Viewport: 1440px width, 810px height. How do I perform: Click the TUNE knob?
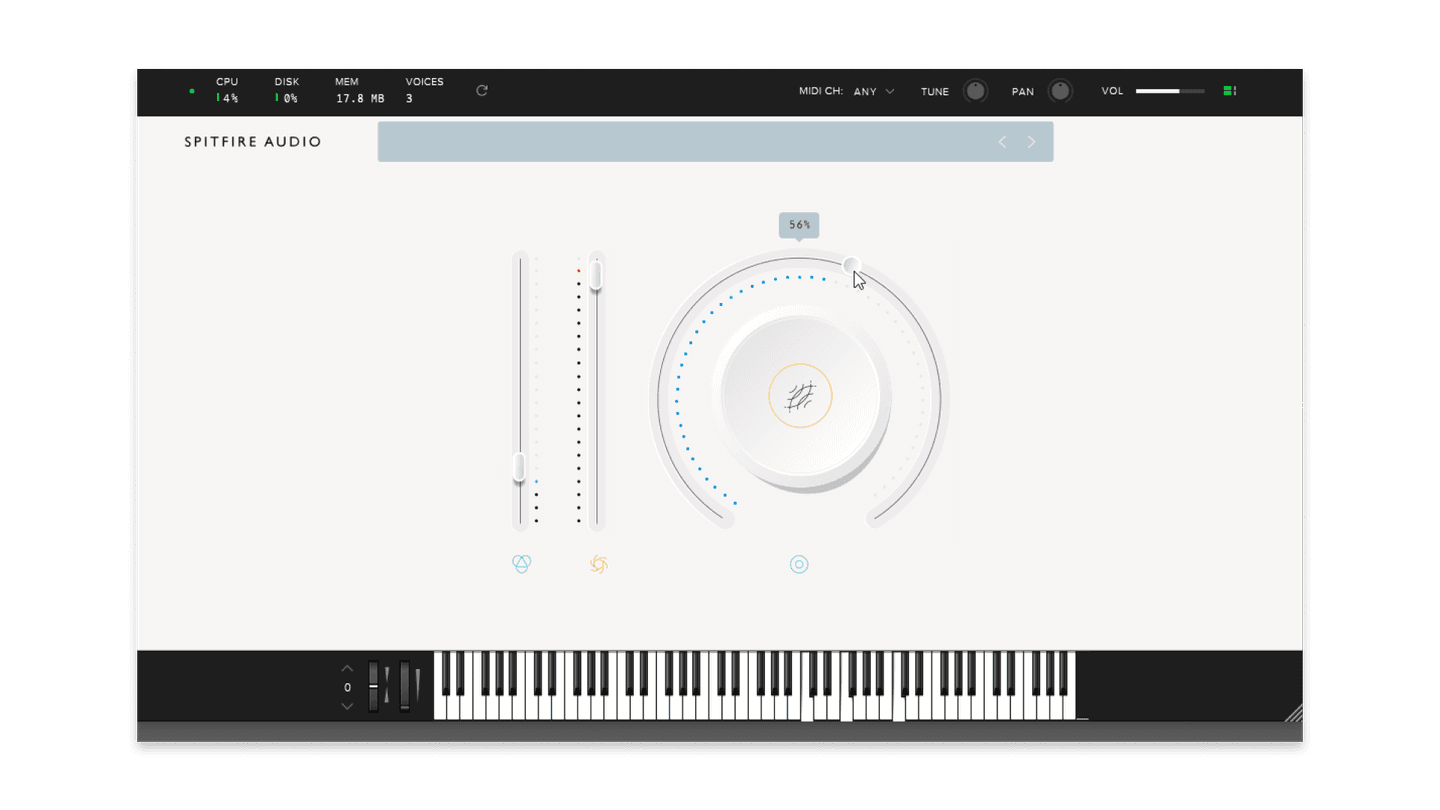tap(975, 91)
